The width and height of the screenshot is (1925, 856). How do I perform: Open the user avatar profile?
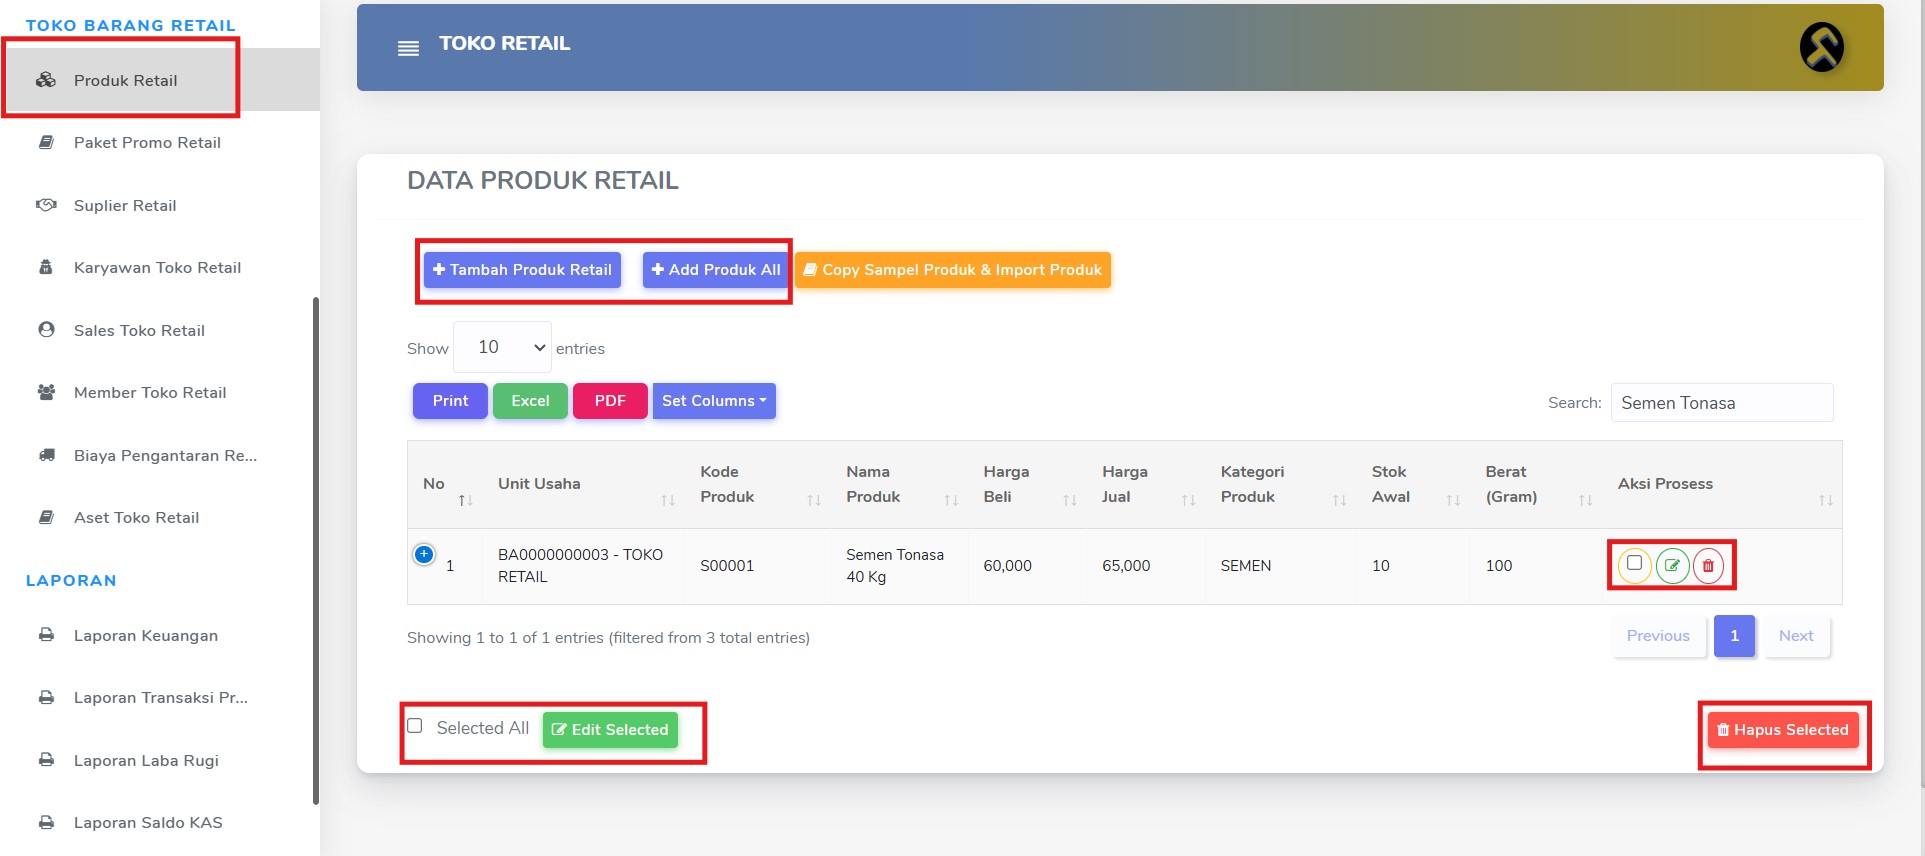pyautogui.click(x=1821, y=47)
